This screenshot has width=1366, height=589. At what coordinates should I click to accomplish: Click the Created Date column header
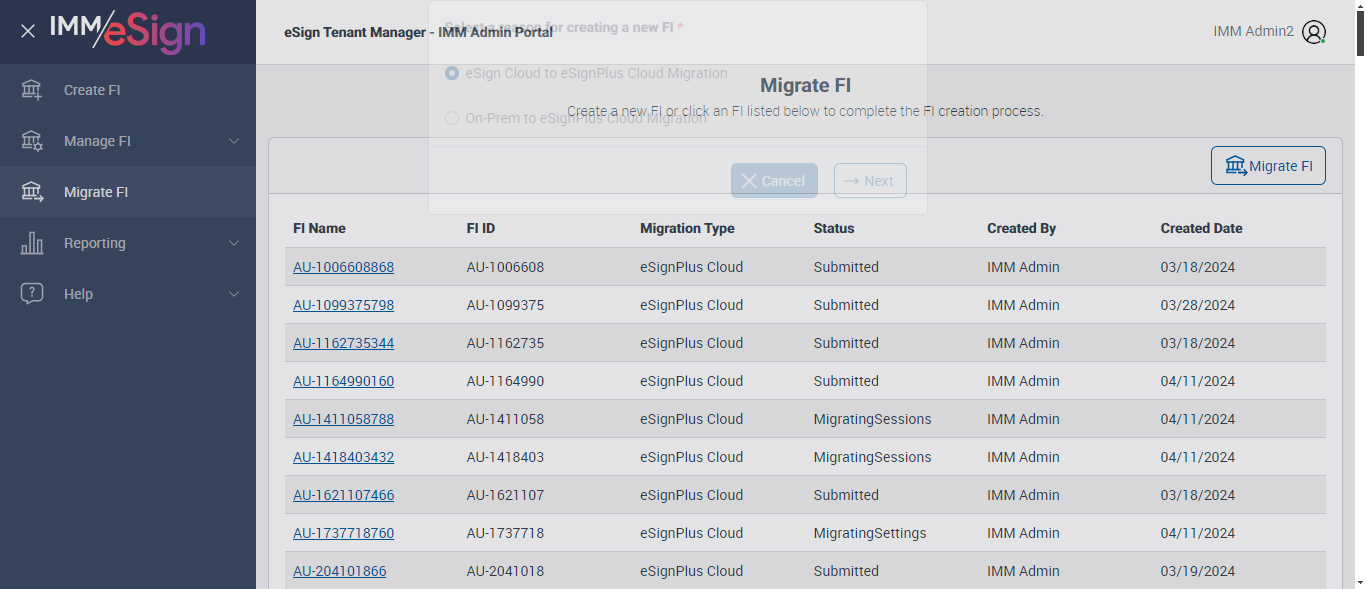coord(1201,228)
